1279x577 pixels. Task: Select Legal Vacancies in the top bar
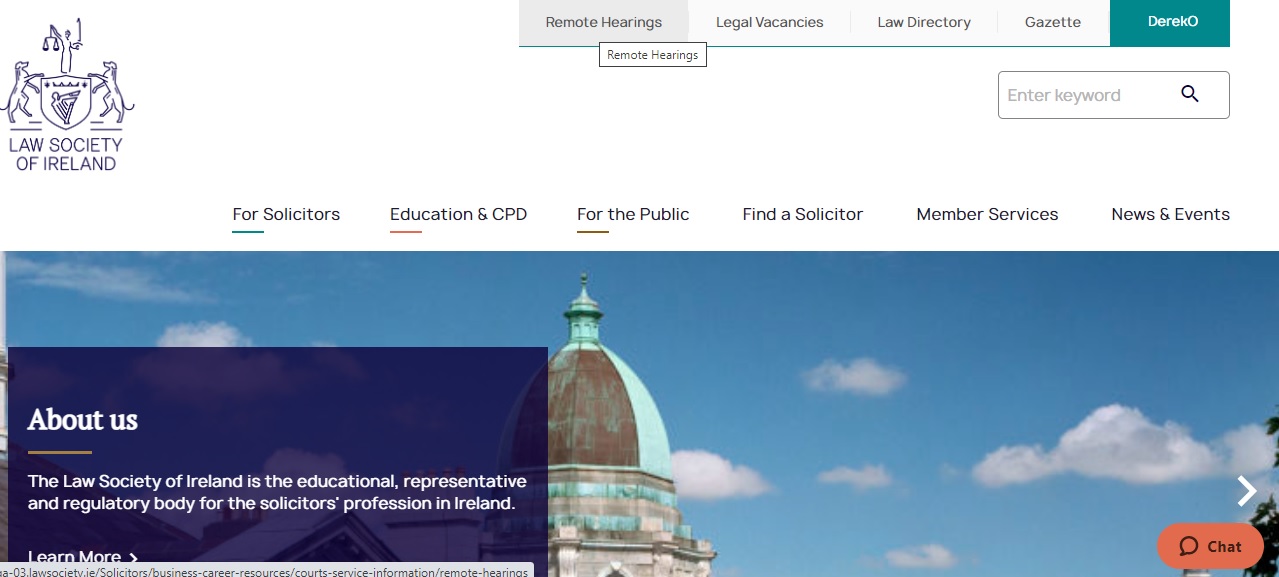pos(769,21)
